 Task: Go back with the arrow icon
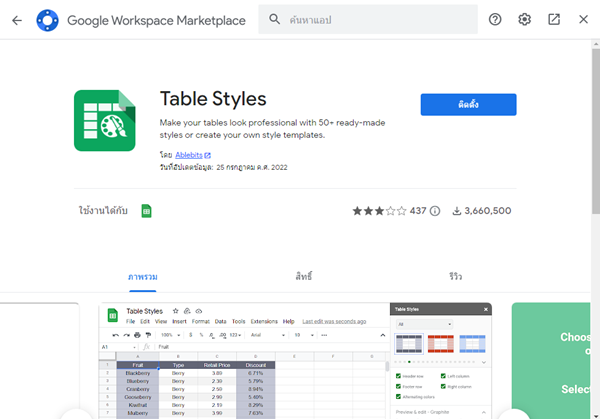17,20
